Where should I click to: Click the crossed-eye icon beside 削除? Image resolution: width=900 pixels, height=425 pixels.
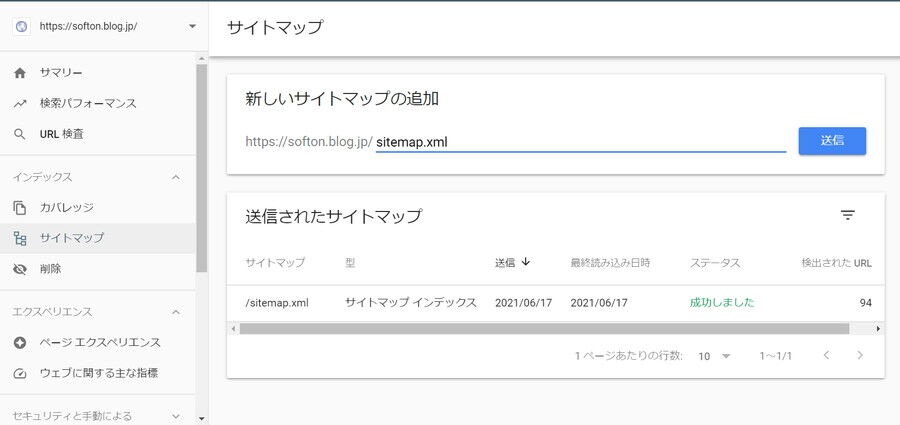coord(20,269)
